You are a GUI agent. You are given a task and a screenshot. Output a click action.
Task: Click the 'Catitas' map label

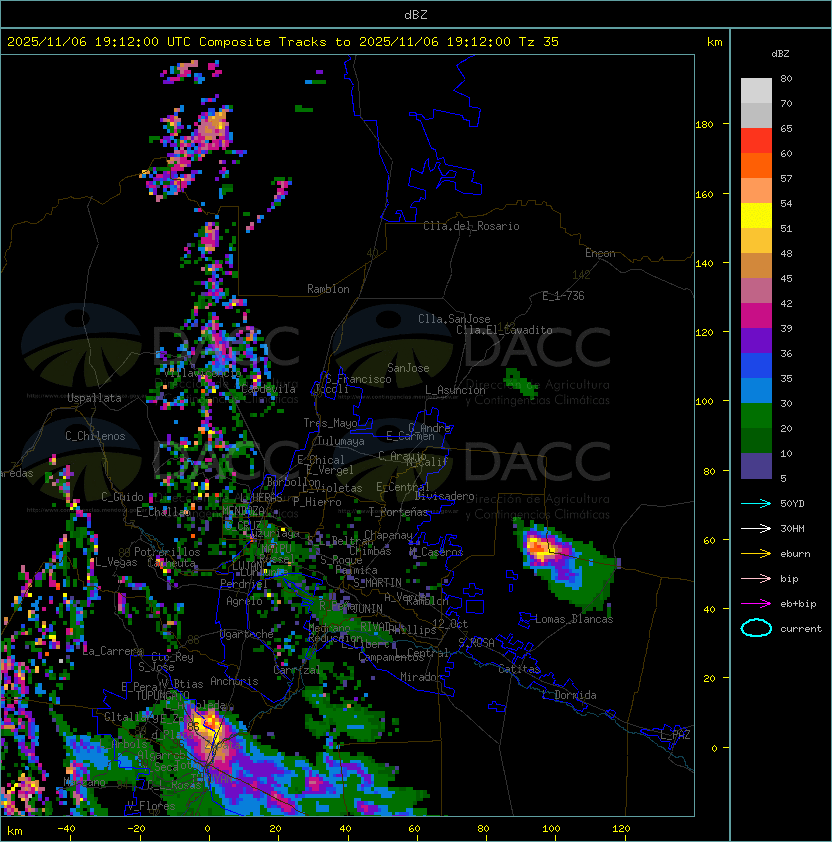coord(519,669)
